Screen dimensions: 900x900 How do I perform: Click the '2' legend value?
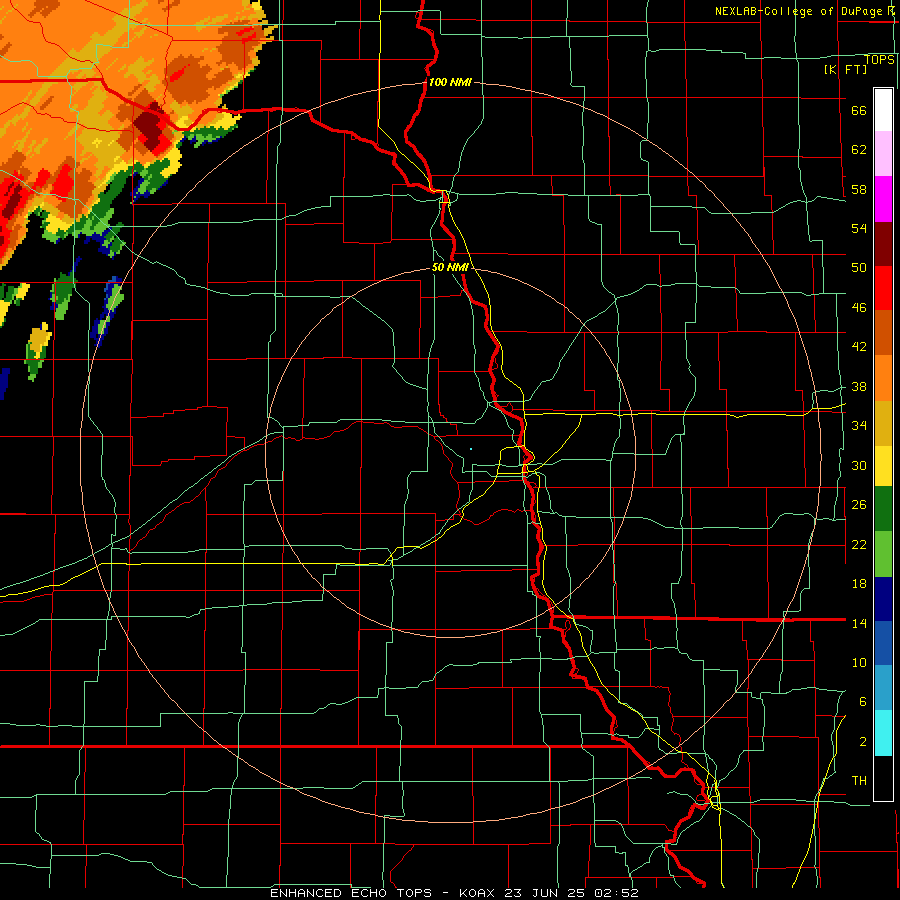pos(863,741)
